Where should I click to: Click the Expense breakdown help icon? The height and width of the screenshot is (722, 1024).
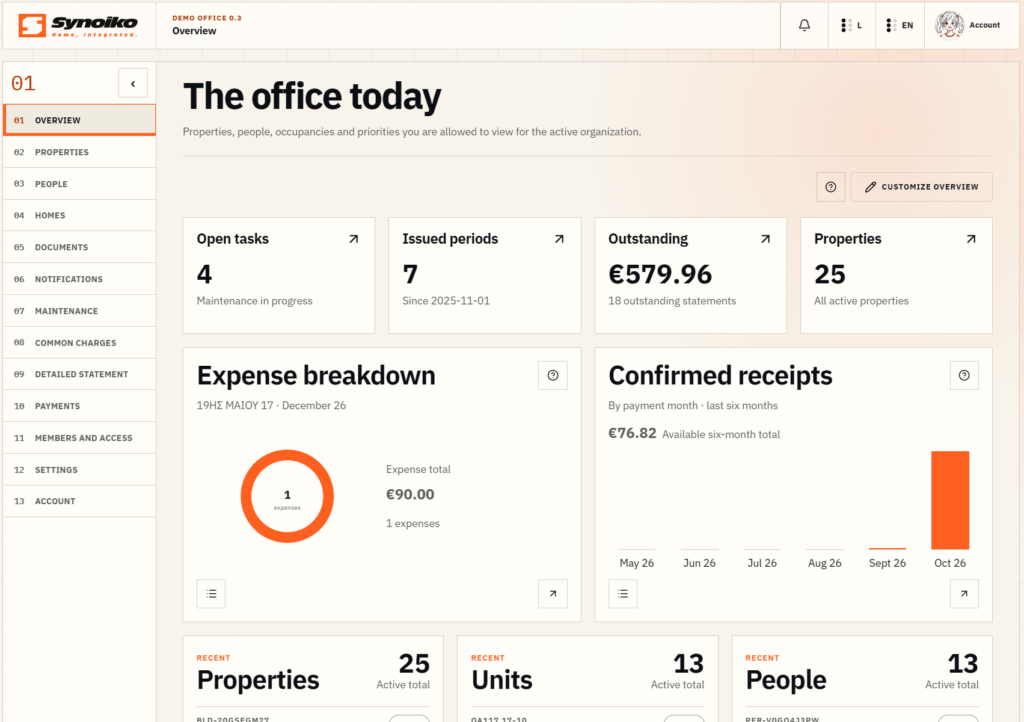553,375
